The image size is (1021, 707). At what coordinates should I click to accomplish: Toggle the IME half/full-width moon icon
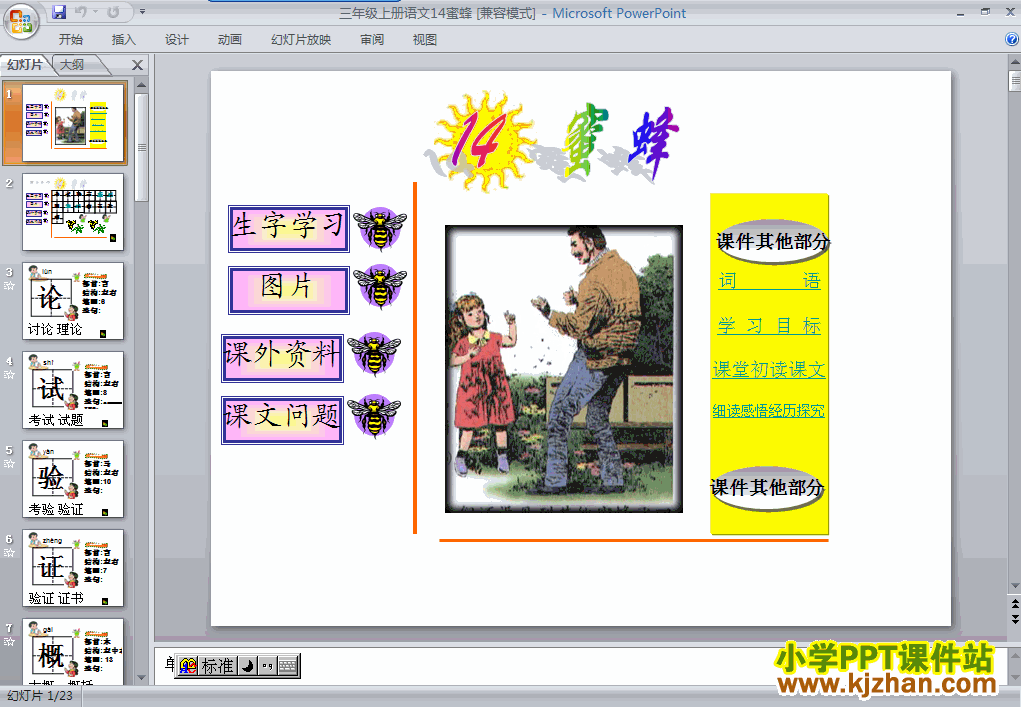[247, 666]
